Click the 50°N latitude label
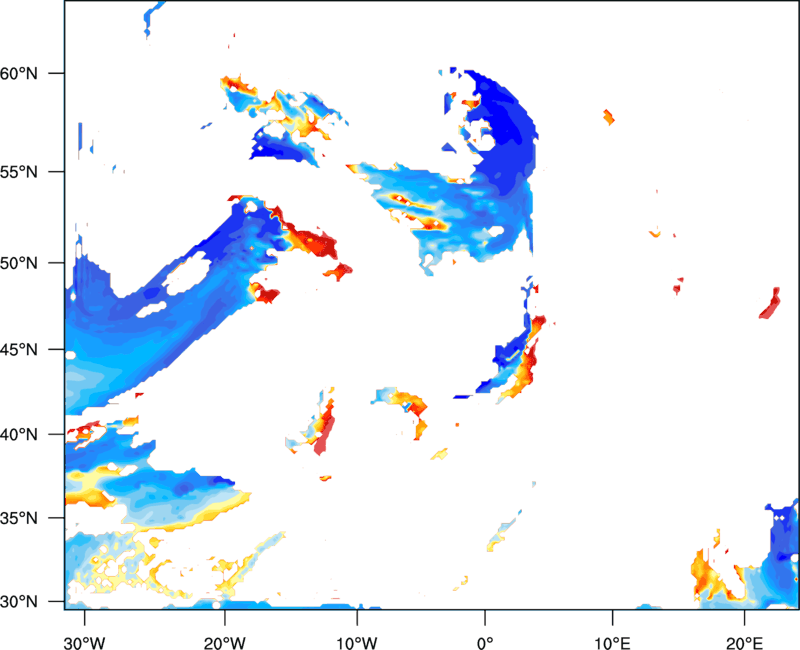Viewport: 800px width, 650px height. coord(19,263)
